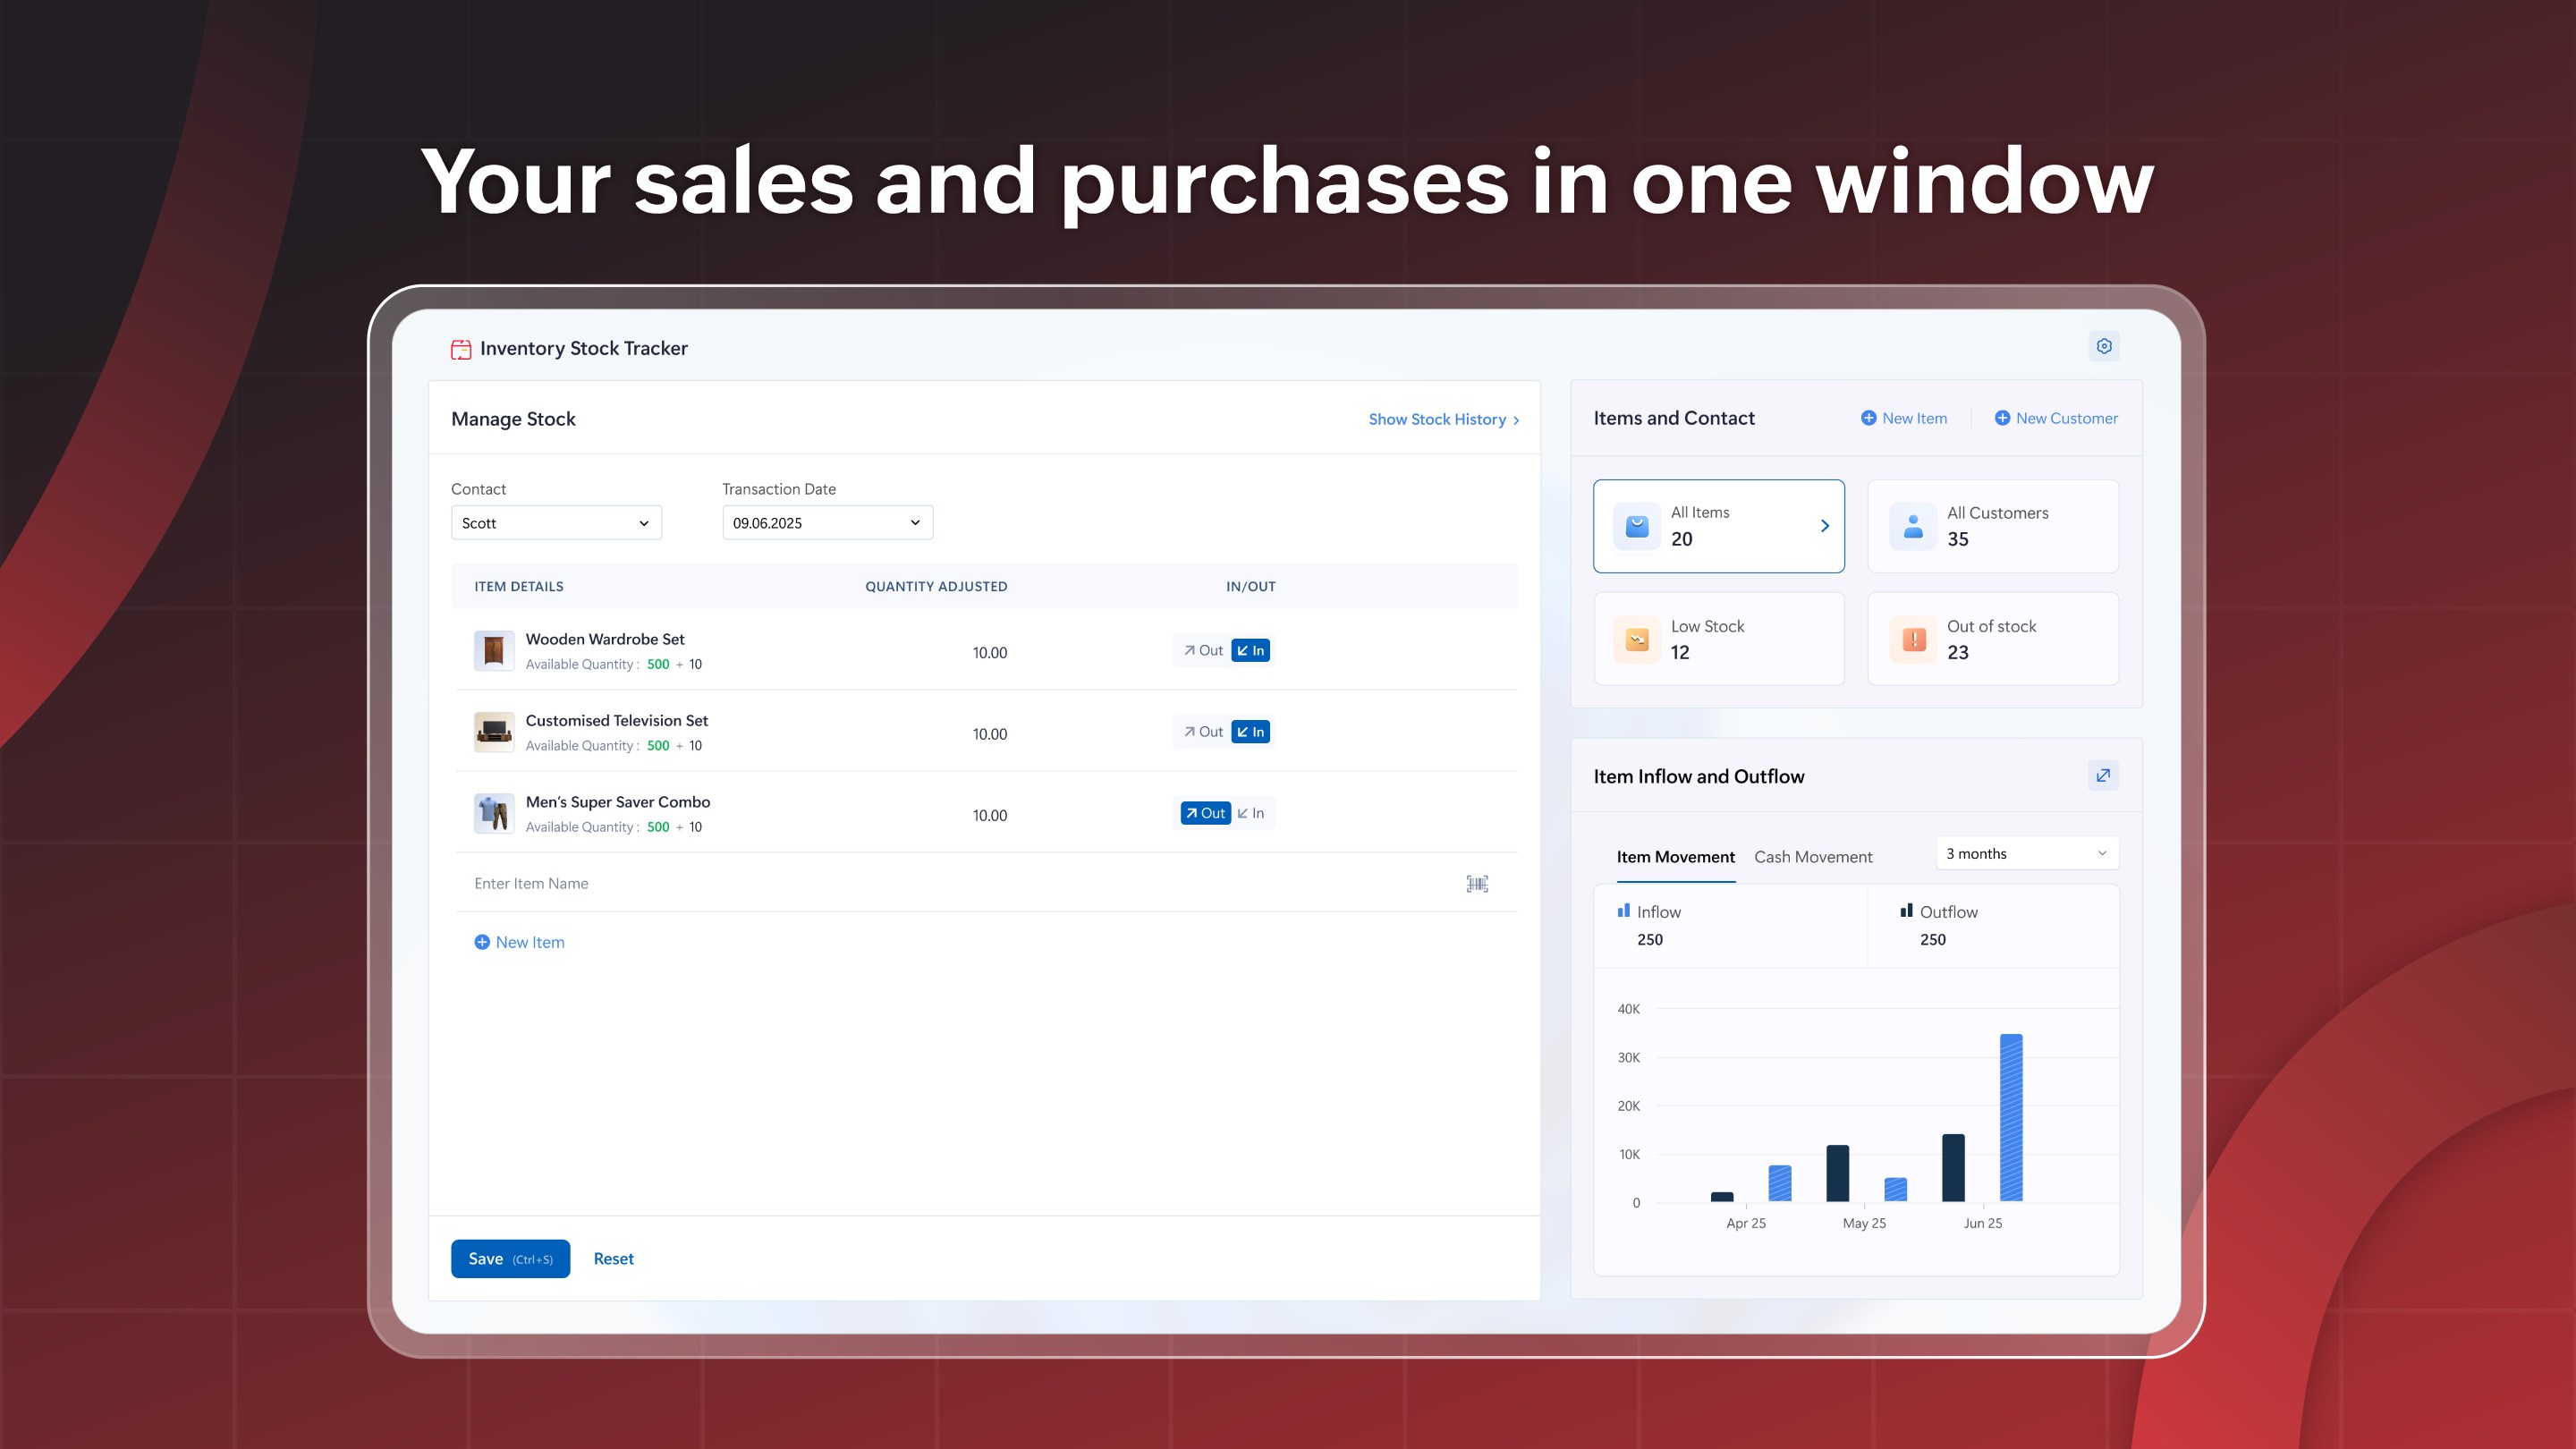Open the Contact dropdown showing Scott

[556, 523]
